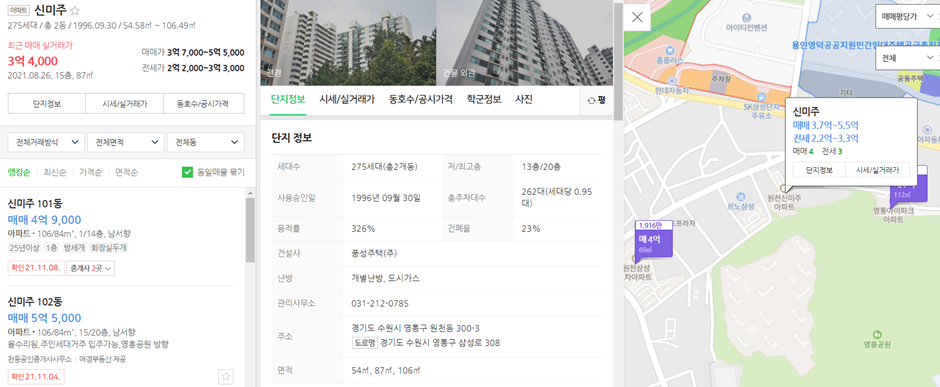Sort listings by 면적순
Image resolution: width=940 pixels, height=387 pixels.
[126, 173]
